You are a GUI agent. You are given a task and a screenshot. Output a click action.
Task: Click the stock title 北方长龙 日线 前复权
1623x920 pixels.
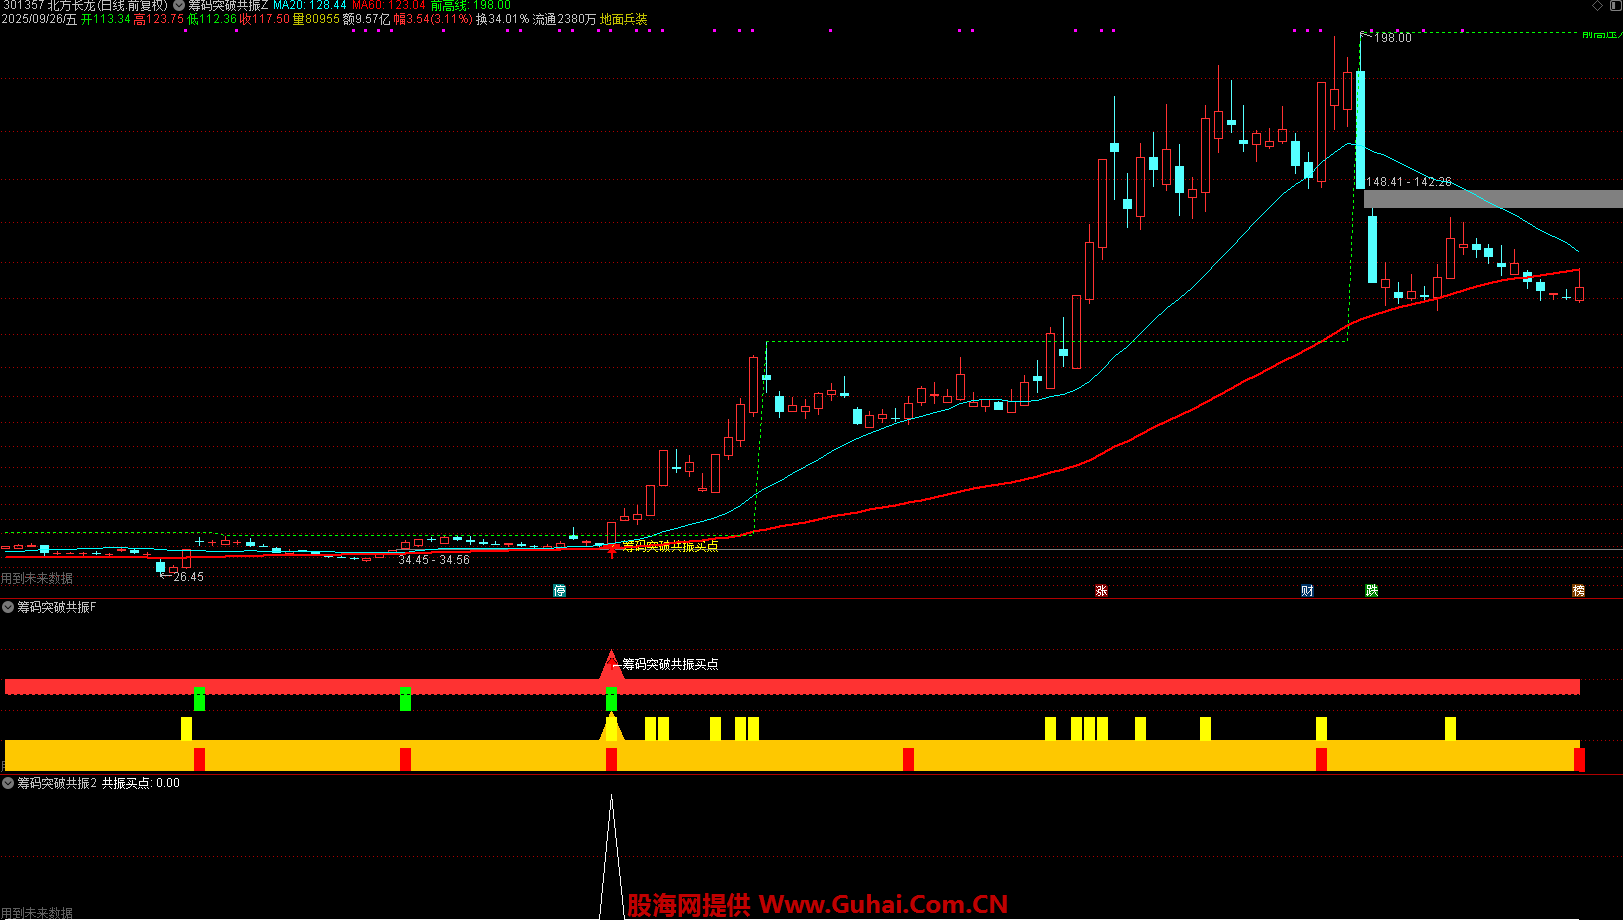[x=107, y=6]
